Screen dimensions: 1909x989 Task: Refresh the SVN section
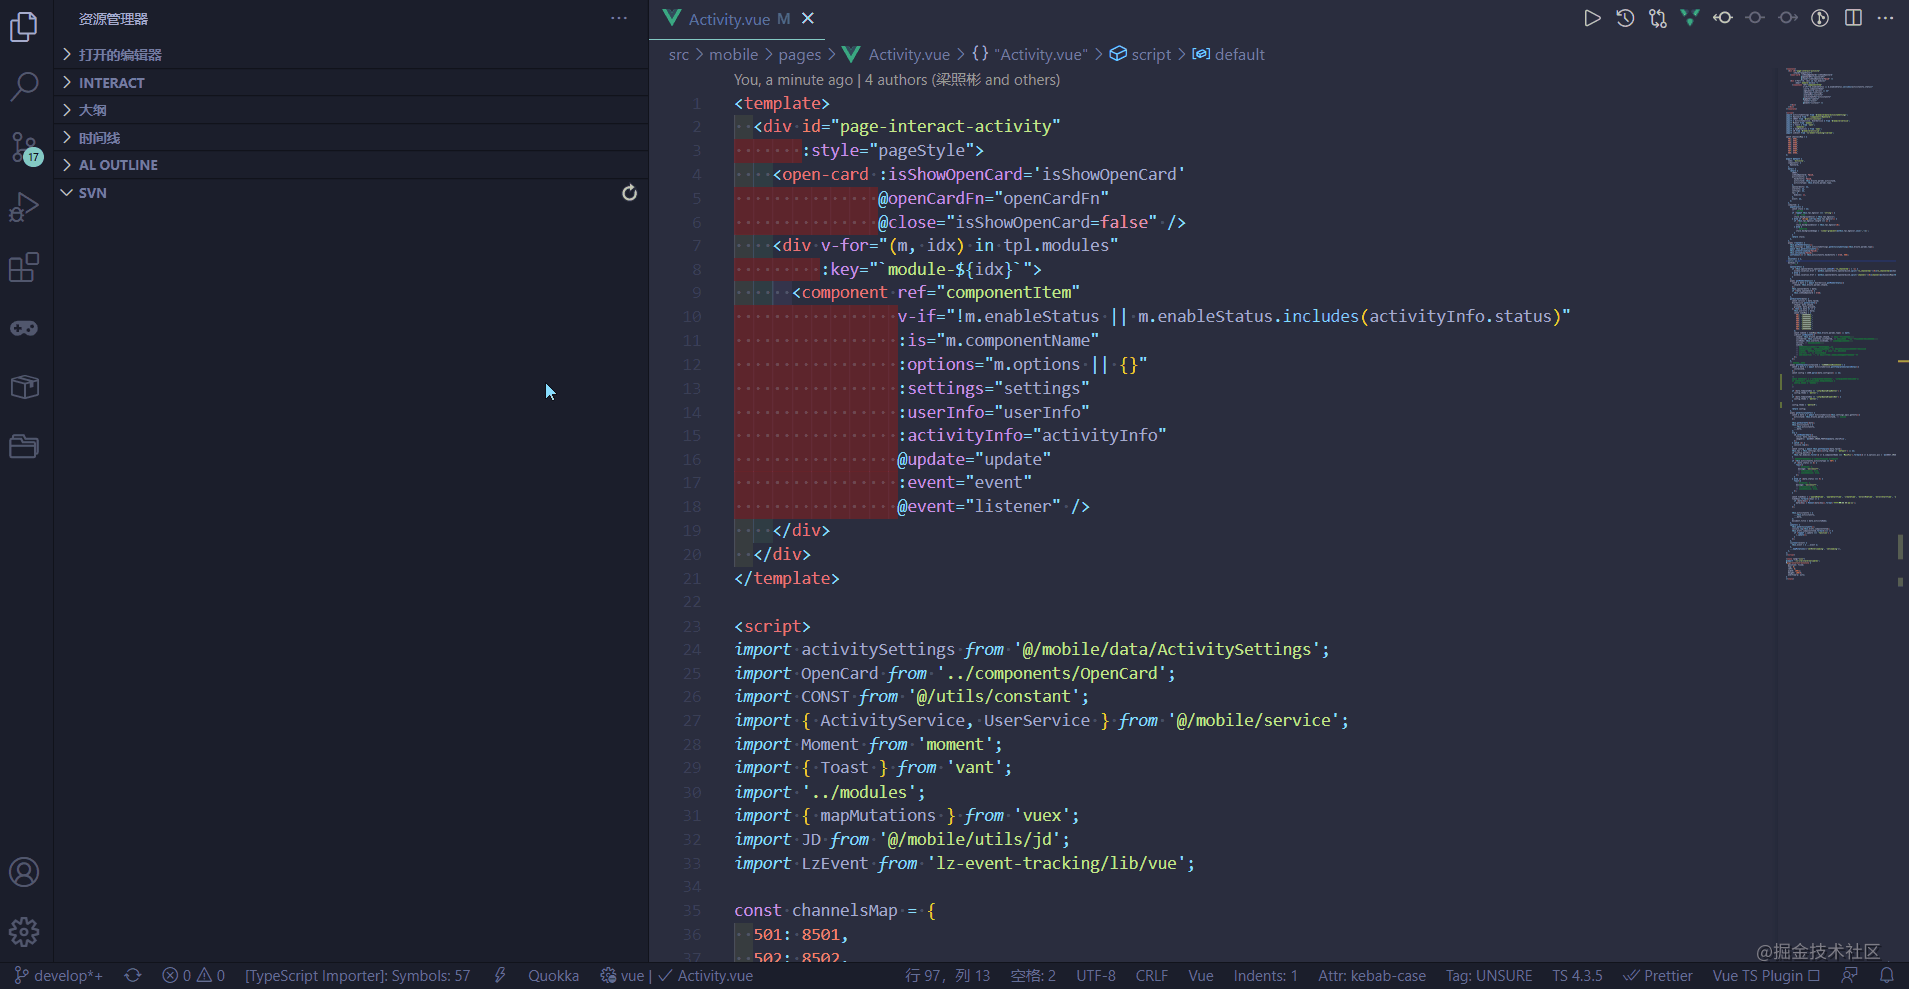click(629, 193)
